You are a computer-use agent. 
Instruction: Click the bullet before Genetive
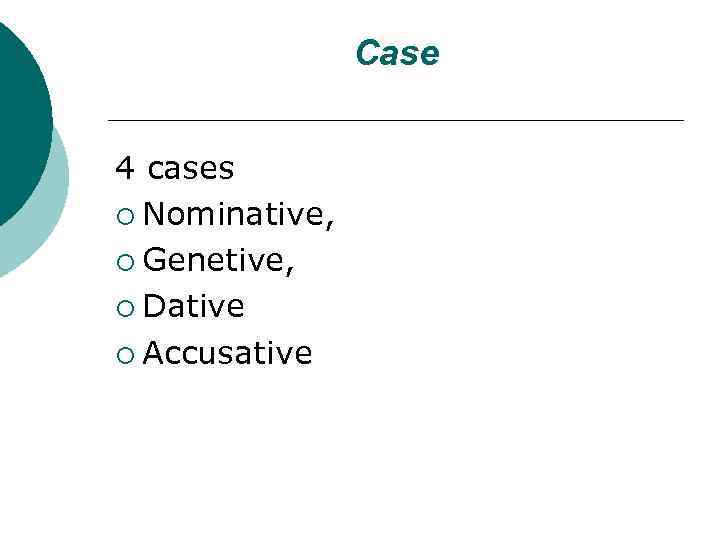122,261
